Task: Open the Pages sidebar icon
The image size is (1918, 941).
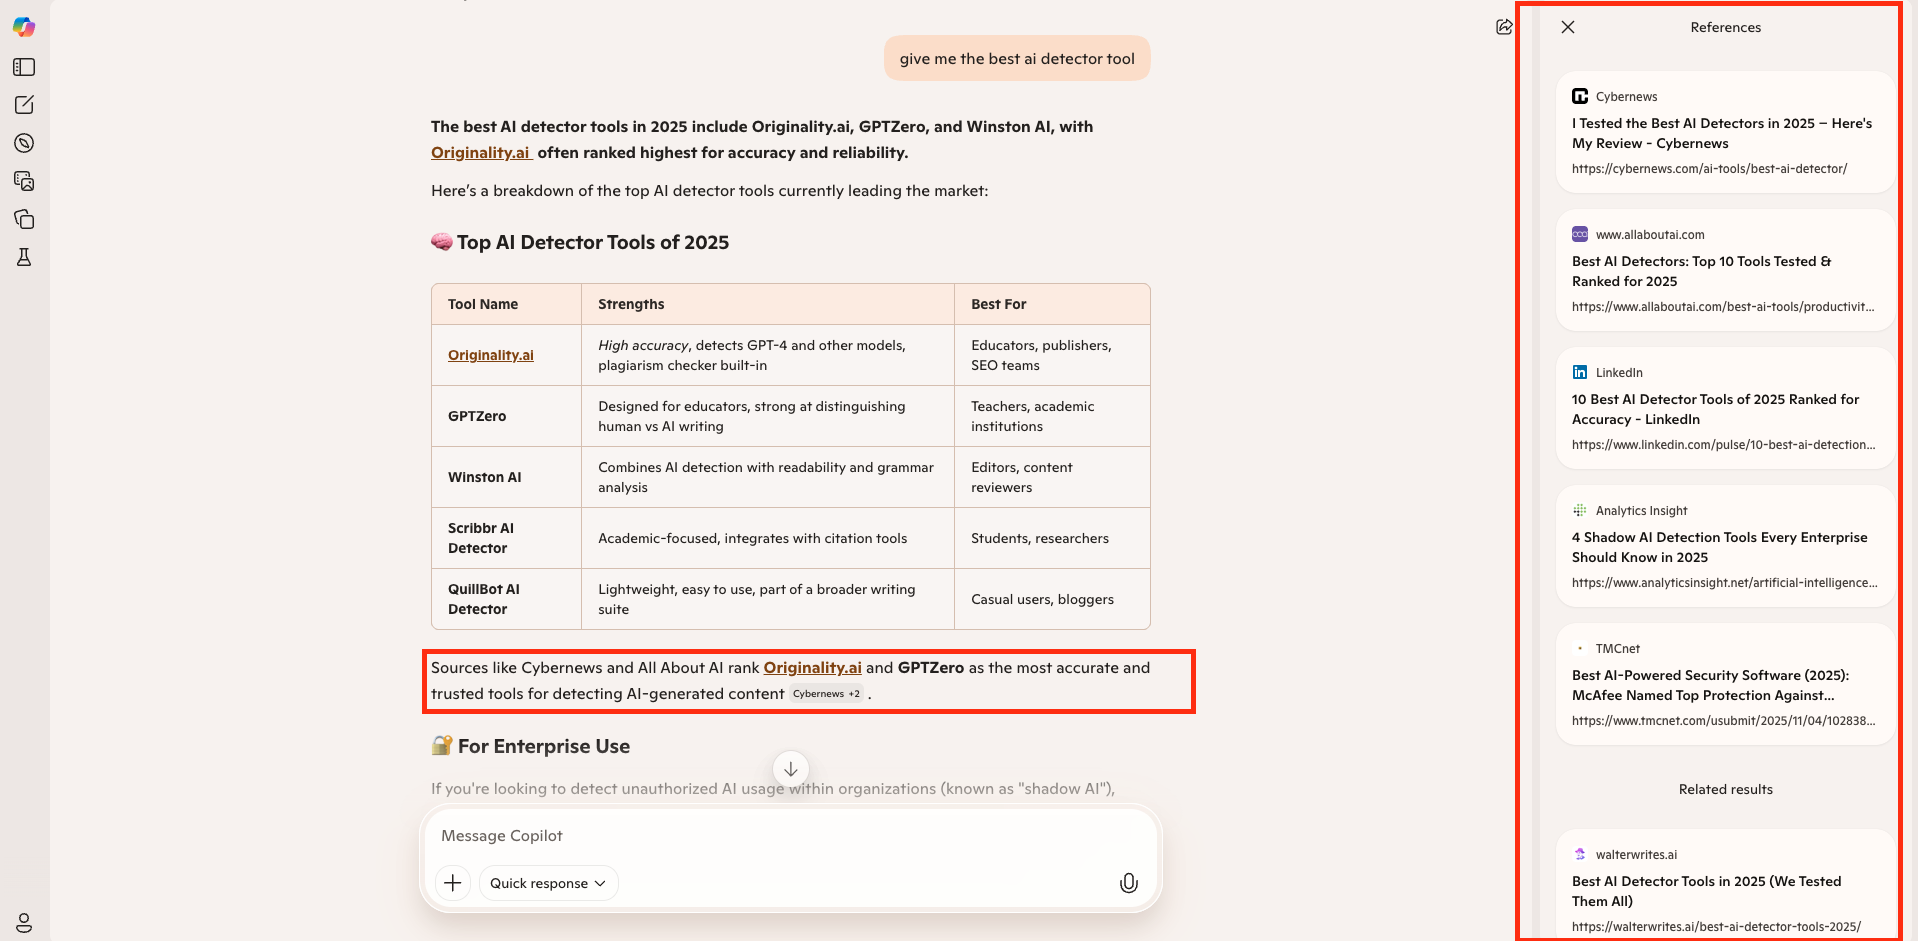Action: point(24,219)
